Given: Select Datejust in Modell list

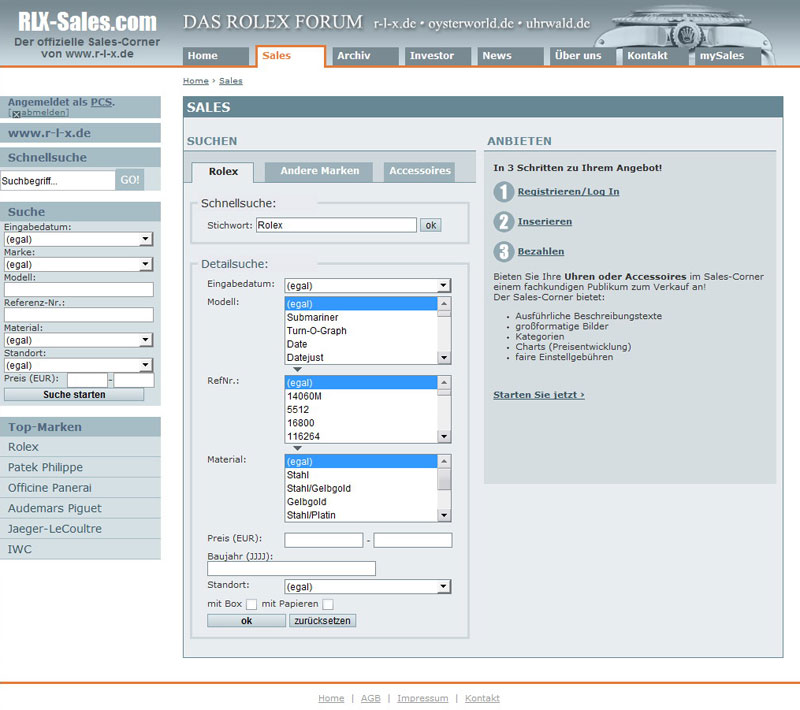Looking at the screenshot, I should coord(361,358).
